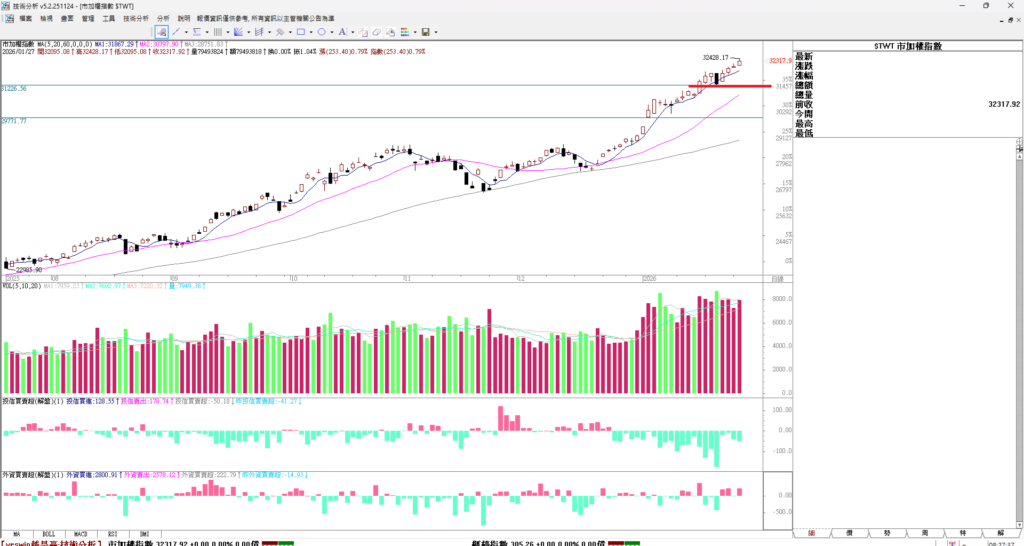Open the 技術分析 menu

136,18
